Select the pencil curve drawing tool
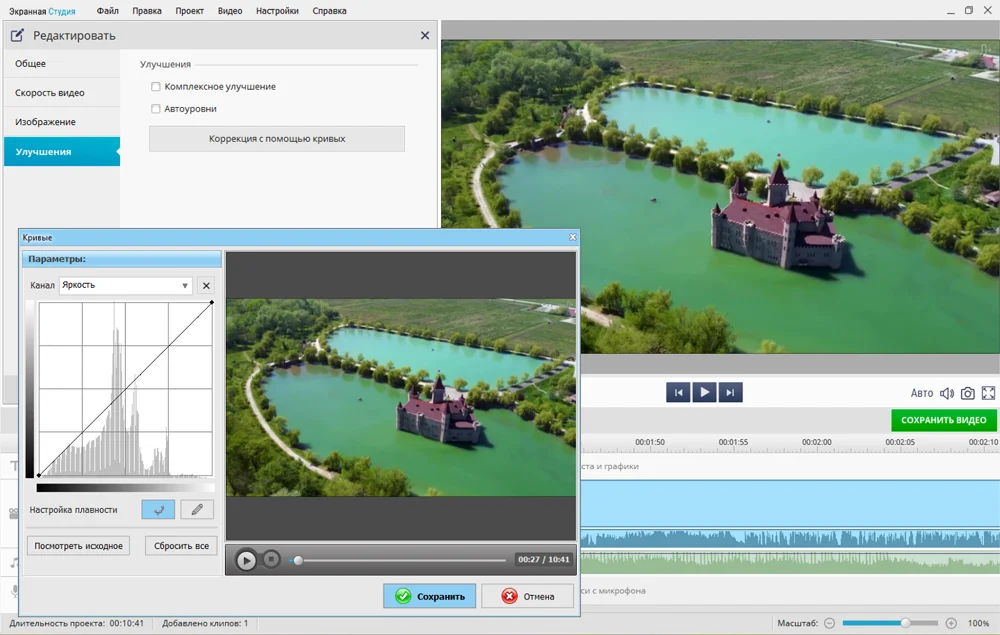 click(197, 510)
